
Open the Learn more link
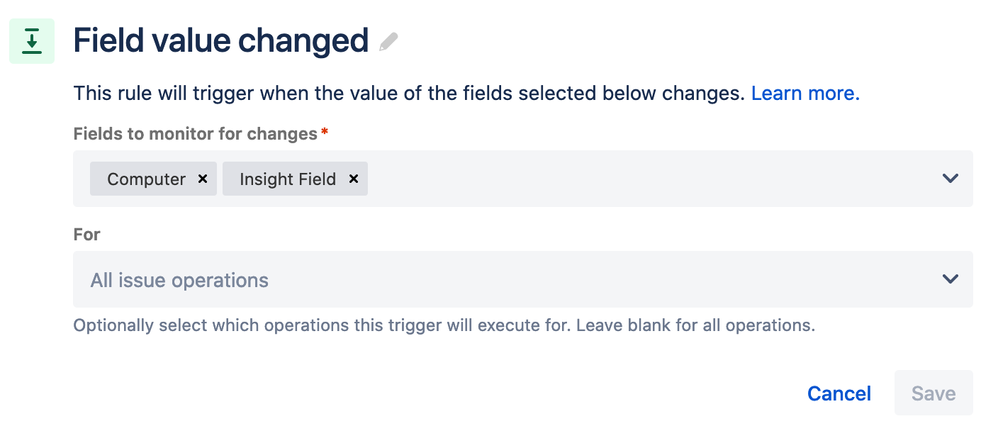click(805, 94)
